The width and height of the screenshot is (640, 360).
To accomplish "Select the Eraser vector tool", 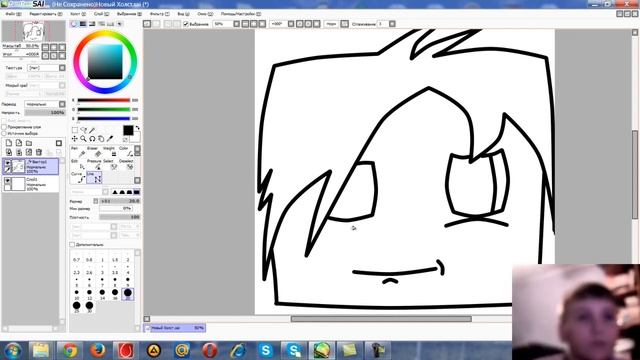I will [x=94, y=152].
